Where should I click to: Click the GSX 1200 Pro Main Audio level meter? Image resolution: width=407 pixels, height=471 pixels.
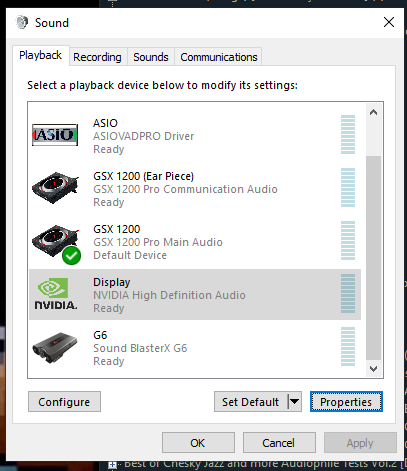348,241
